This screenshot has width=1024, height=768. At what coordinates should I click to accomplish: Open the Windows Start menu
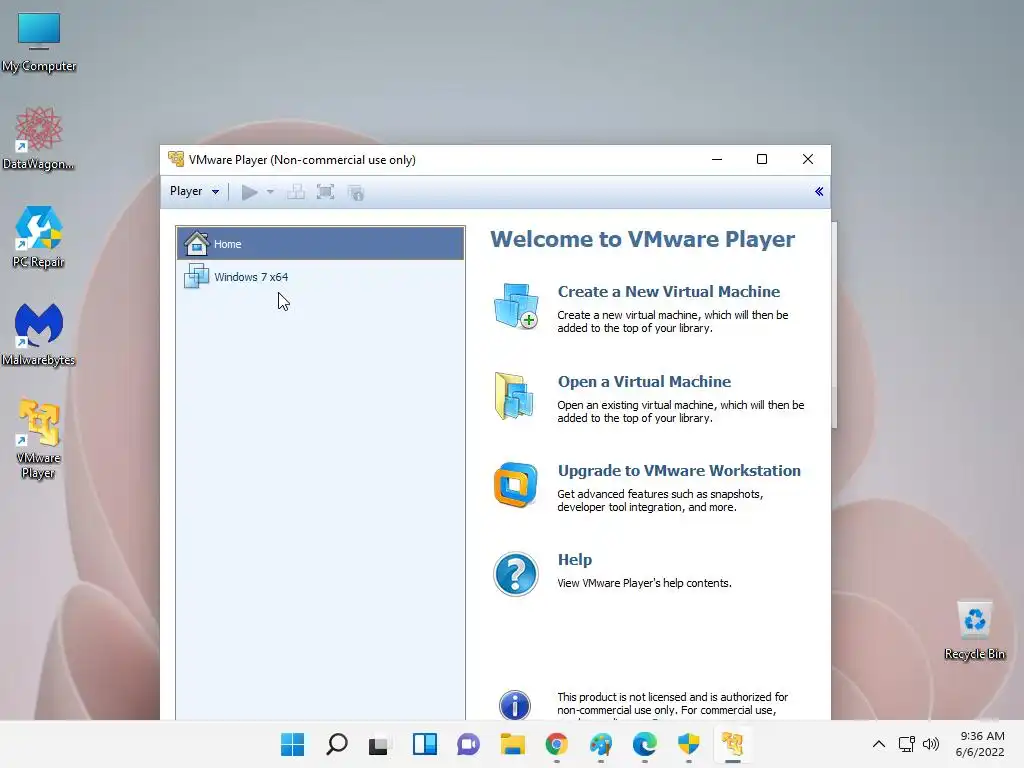tap(292, 744)
